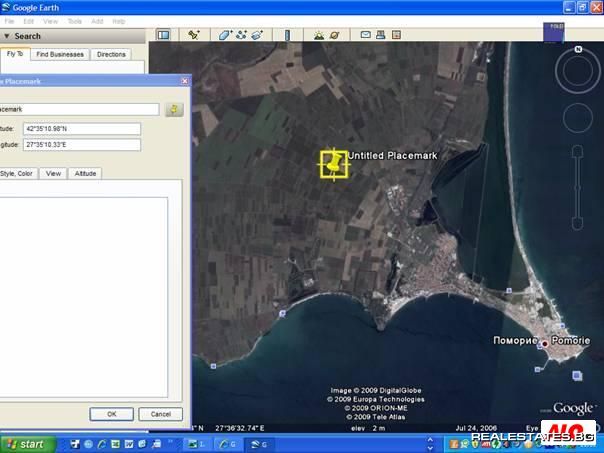Click the Excel quick launch icon
604x453 pixels.
tap(116, 444)
